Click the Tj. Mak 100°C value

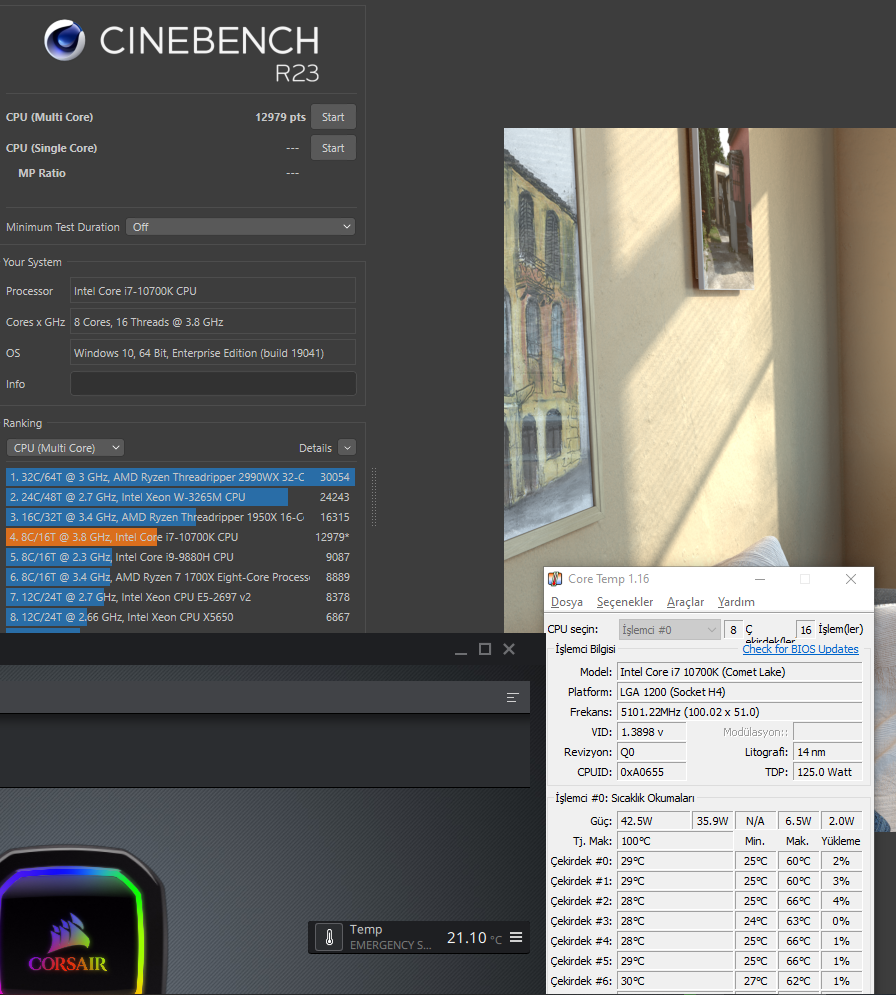[x=675, y=841]
